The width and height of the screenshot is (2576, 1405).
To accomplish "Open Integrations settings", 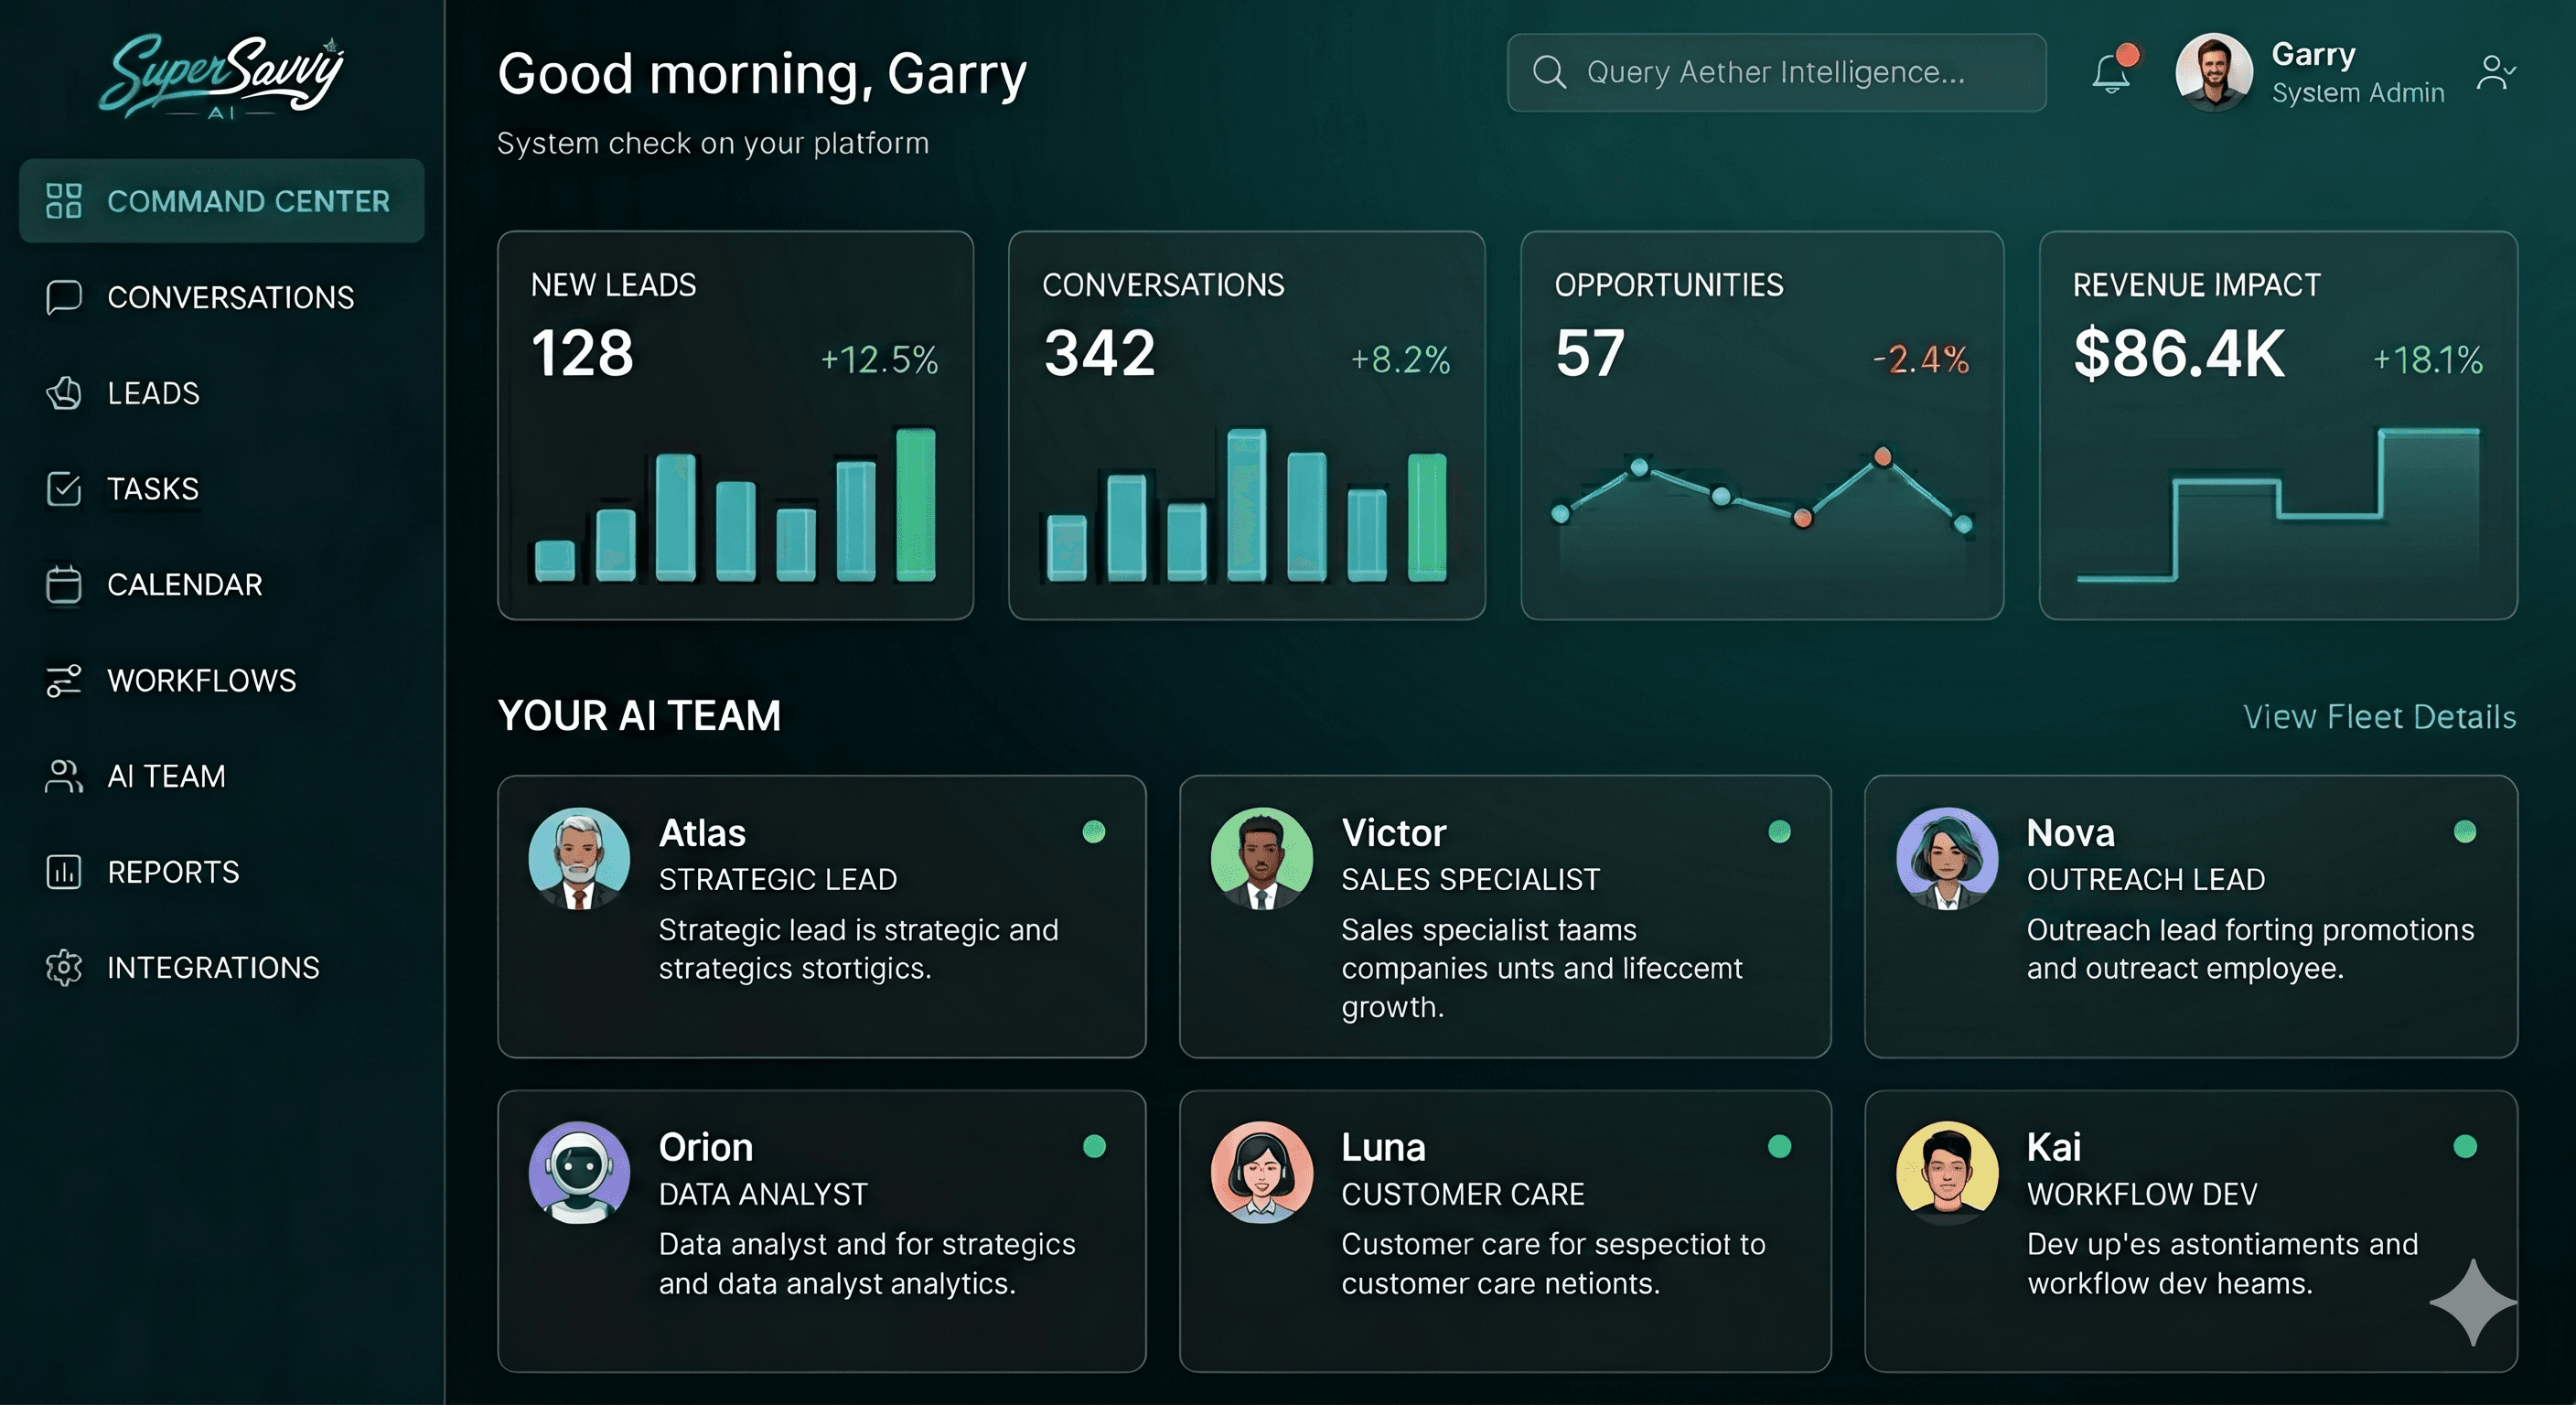I will pyautogui.click(x=222, y=967).
